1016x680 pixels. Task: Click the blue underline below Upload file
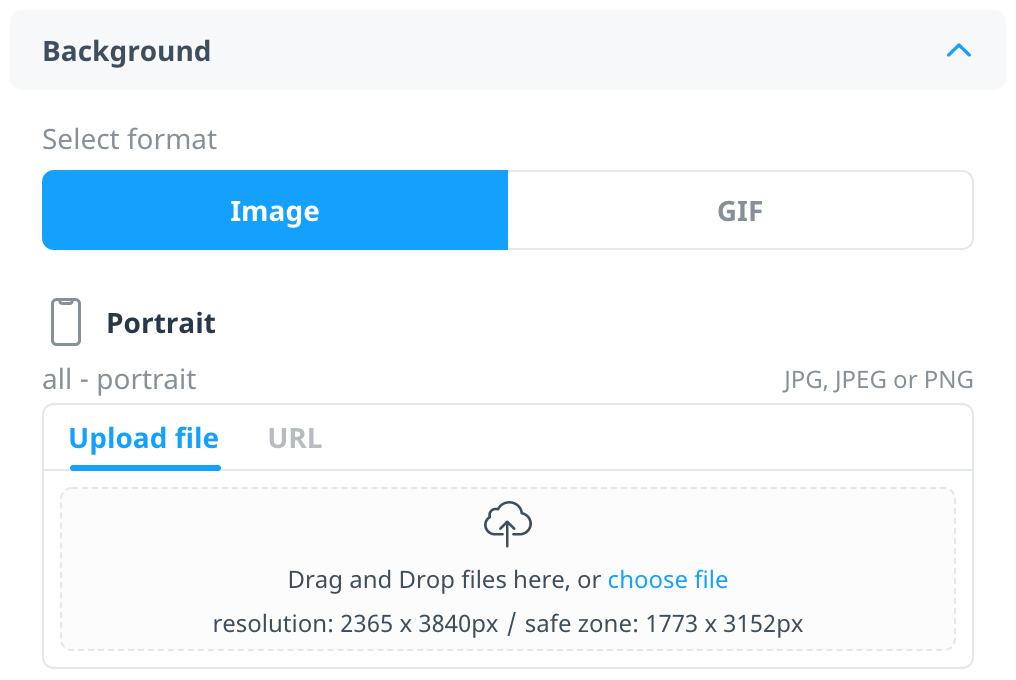pos(145,467)
